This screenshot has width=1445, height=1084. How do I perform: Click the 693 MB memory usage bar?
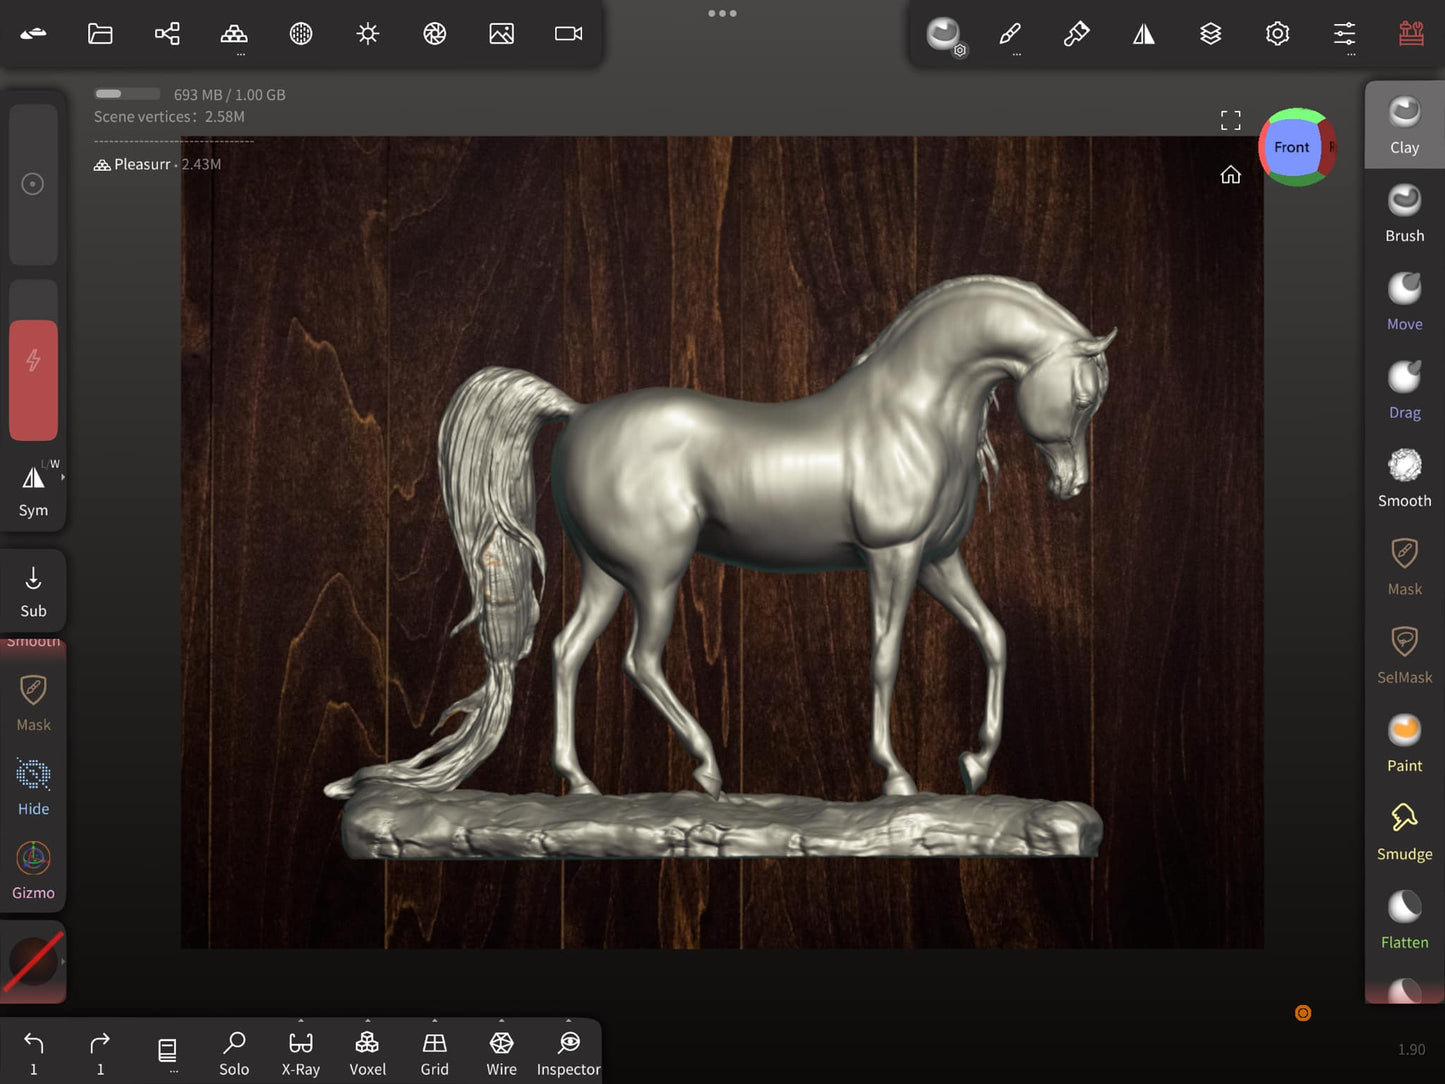[x=127, y=94]
